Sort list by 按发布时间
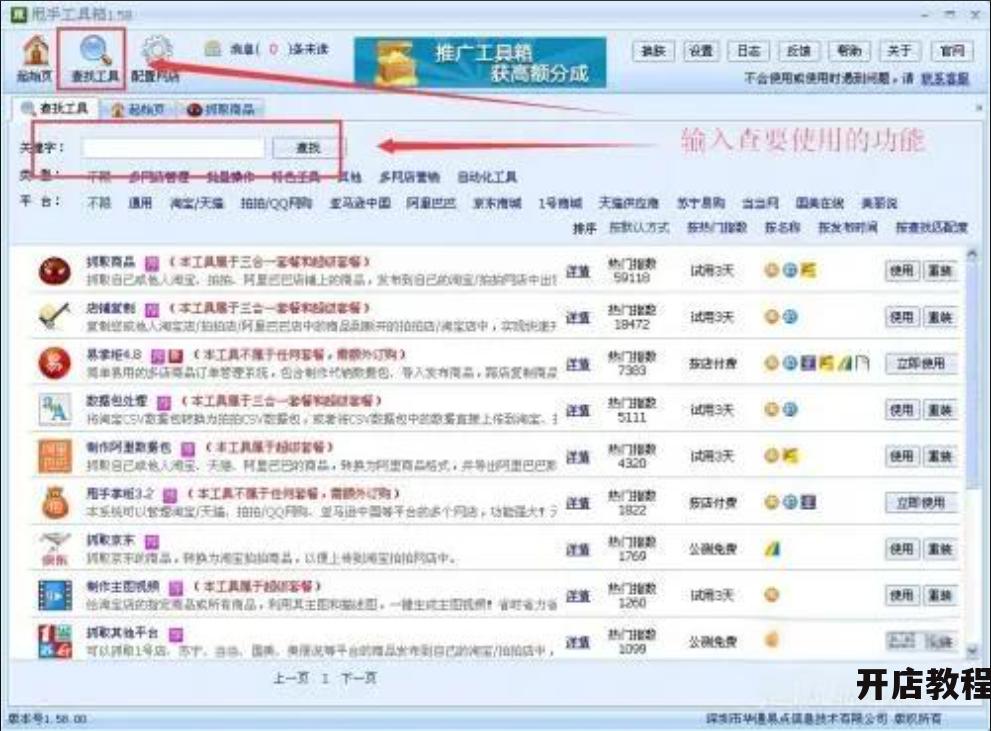The height and width of the screenshot is (731, 991). tap(848, 227)
